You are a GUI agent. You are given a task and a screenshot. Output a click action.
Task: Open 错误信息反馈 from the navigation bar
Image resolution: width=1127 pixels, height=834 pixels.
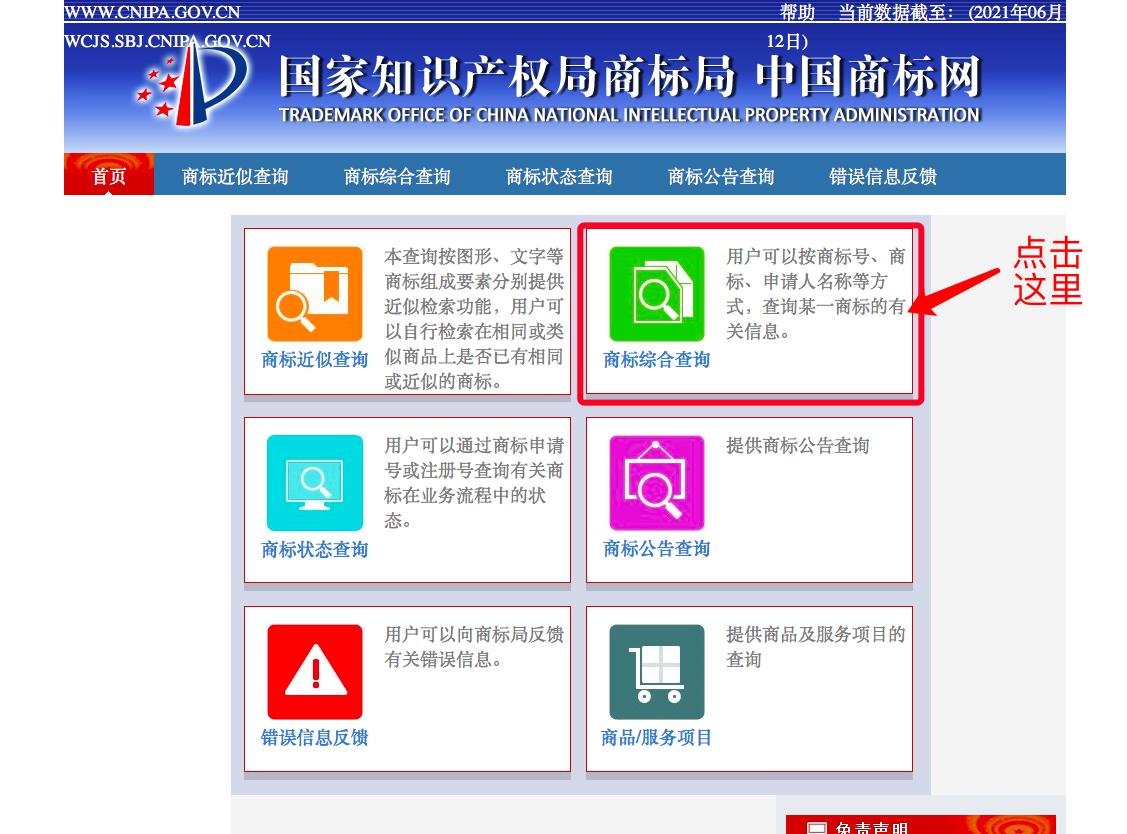point(884,174)
